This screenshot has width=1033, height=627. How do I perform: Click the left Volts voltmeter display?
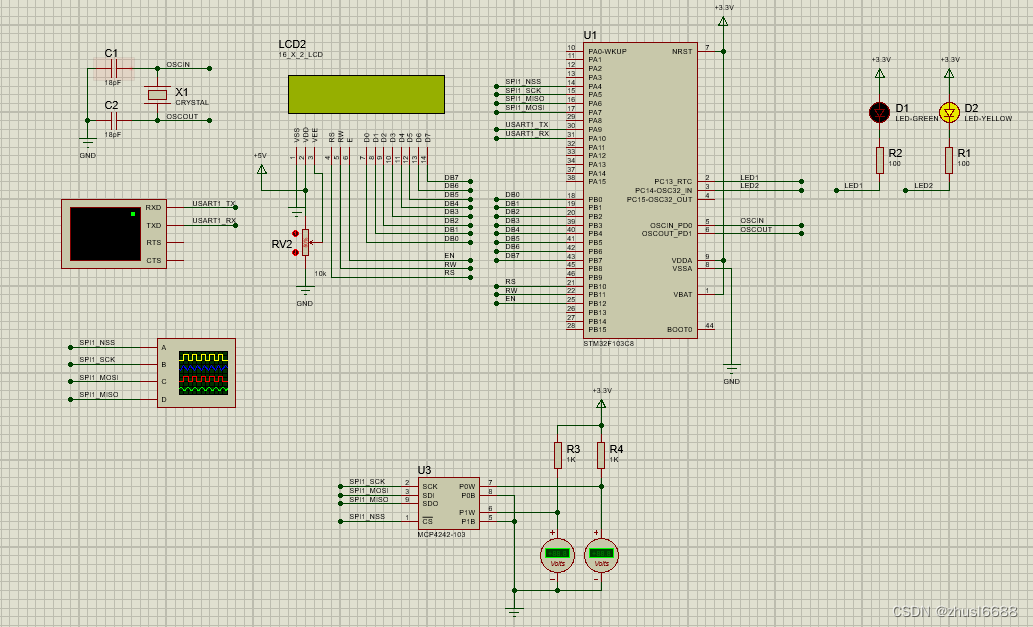click(556, 554)
